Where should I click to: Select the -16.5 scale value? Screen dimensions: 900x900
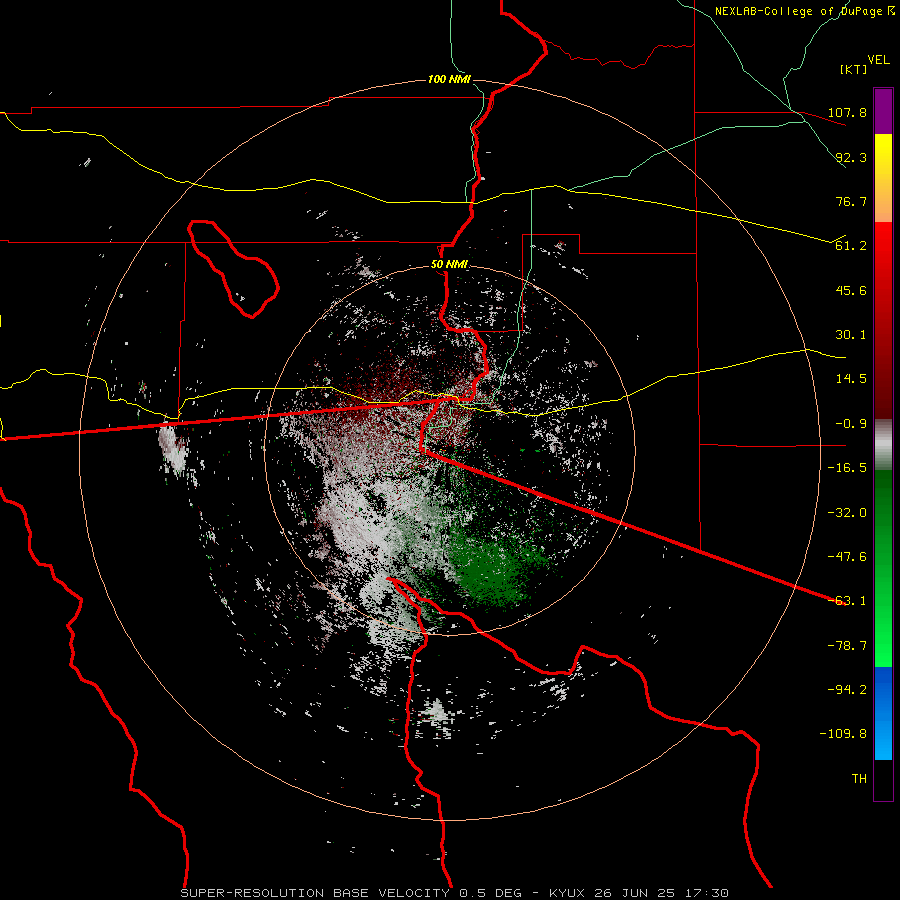(x=847, y=468)
